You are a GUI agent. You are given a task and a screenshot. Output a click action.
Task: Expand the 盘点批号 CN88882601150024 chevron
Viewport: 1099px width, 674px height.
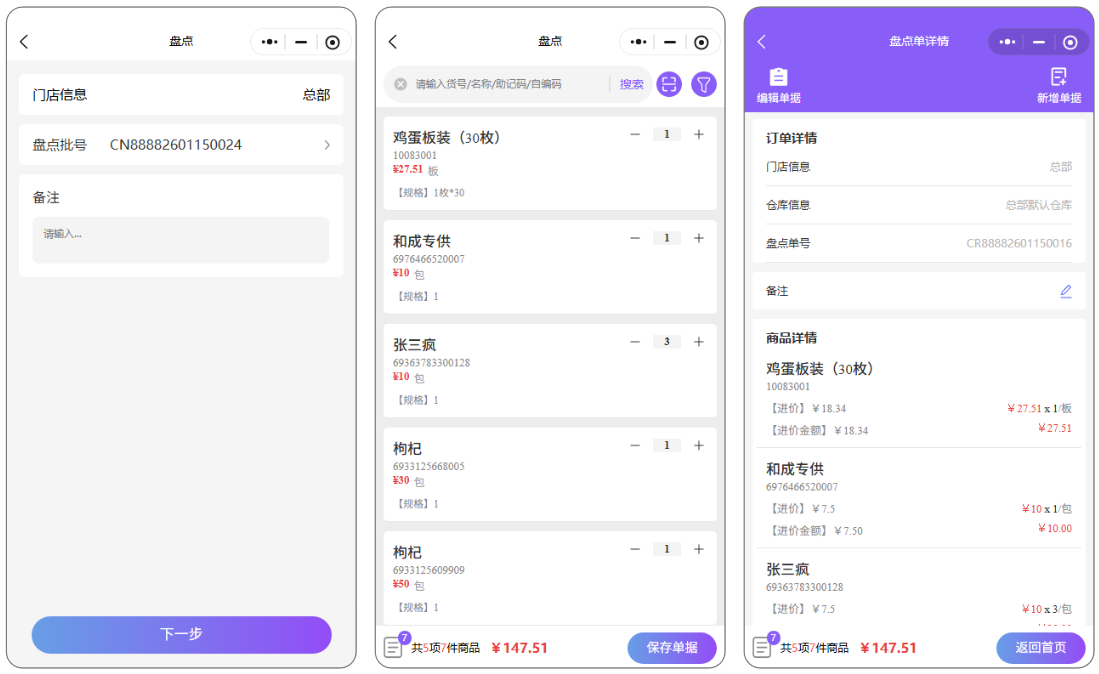(326, 145)
